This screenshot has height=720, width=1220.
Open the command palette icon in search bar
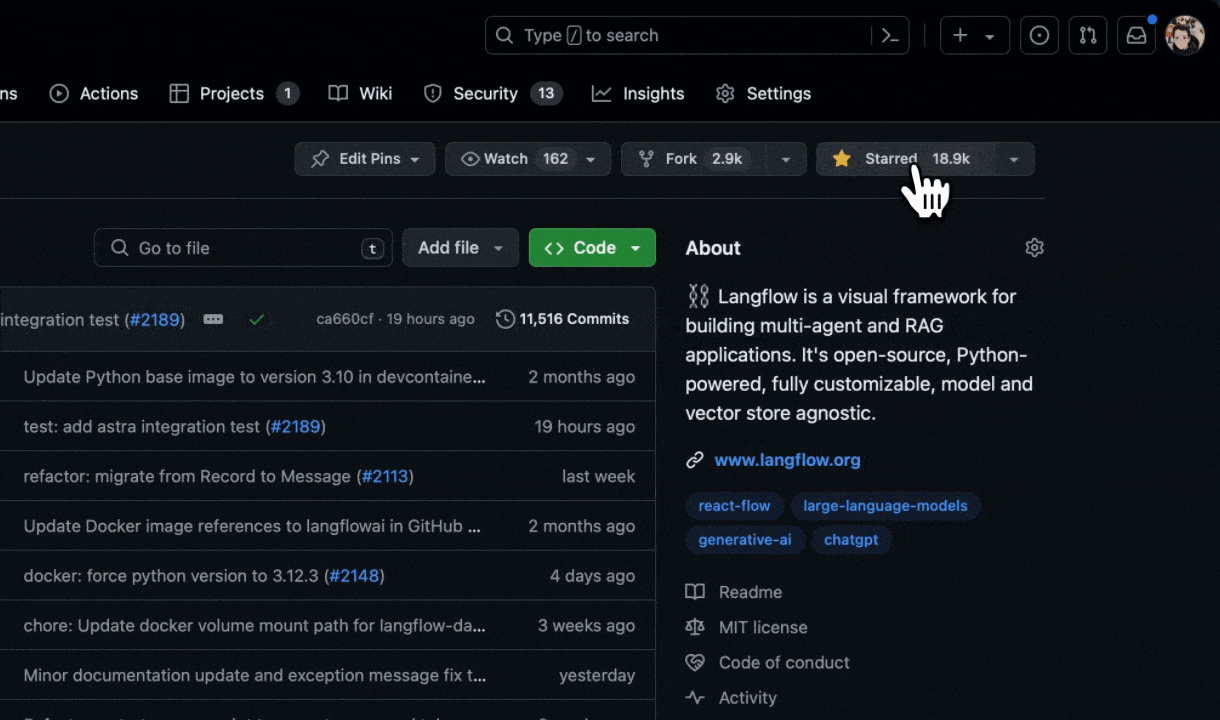coord(890,35)
